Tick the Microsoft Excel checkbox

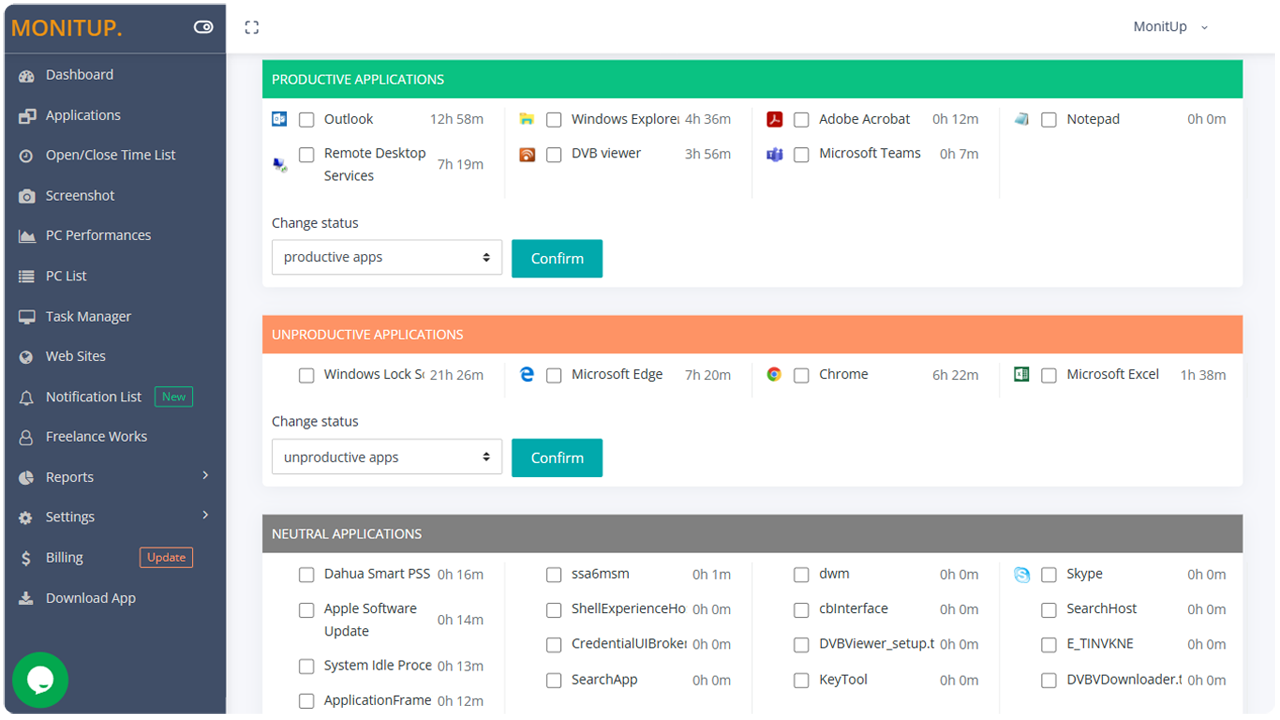point(1049,376)
